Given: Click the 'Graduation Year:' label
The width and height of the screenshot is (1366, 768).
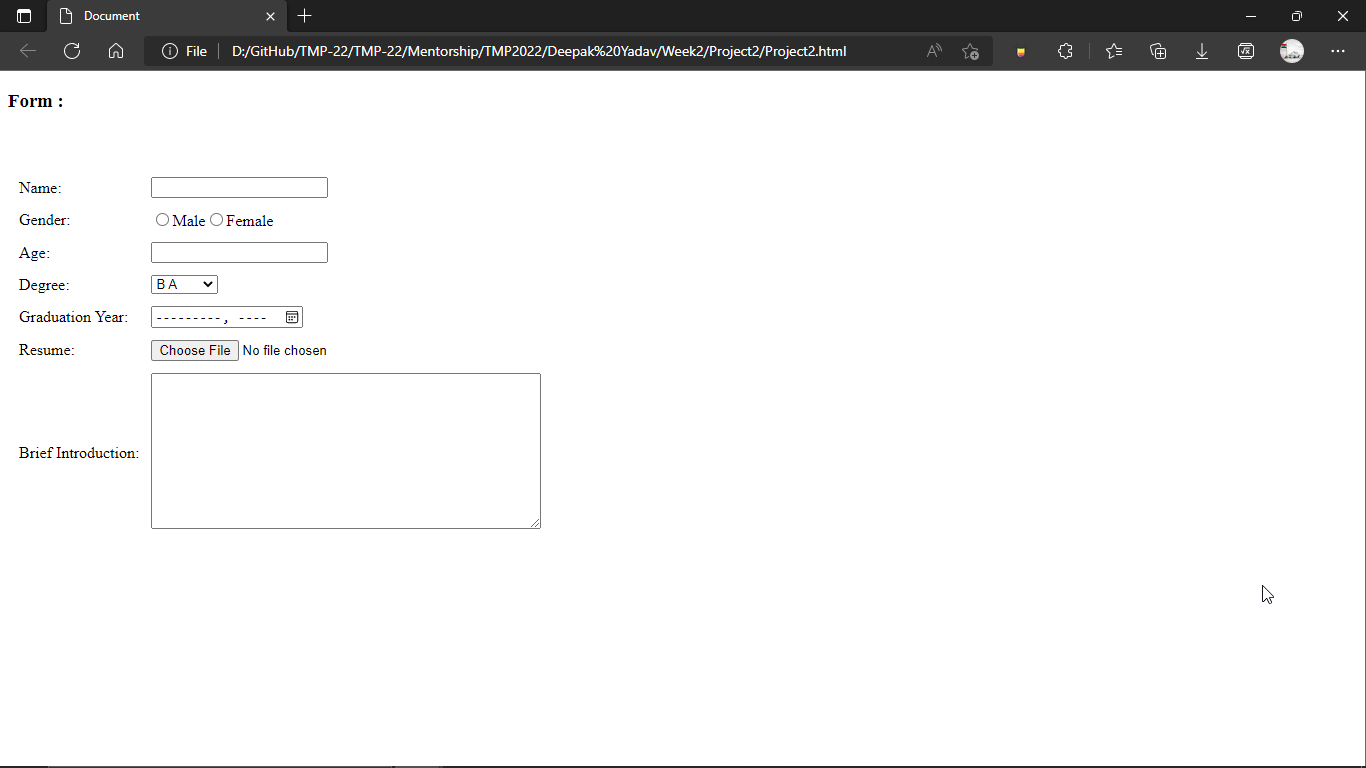Looking at the screenshot, I should 74,317.
